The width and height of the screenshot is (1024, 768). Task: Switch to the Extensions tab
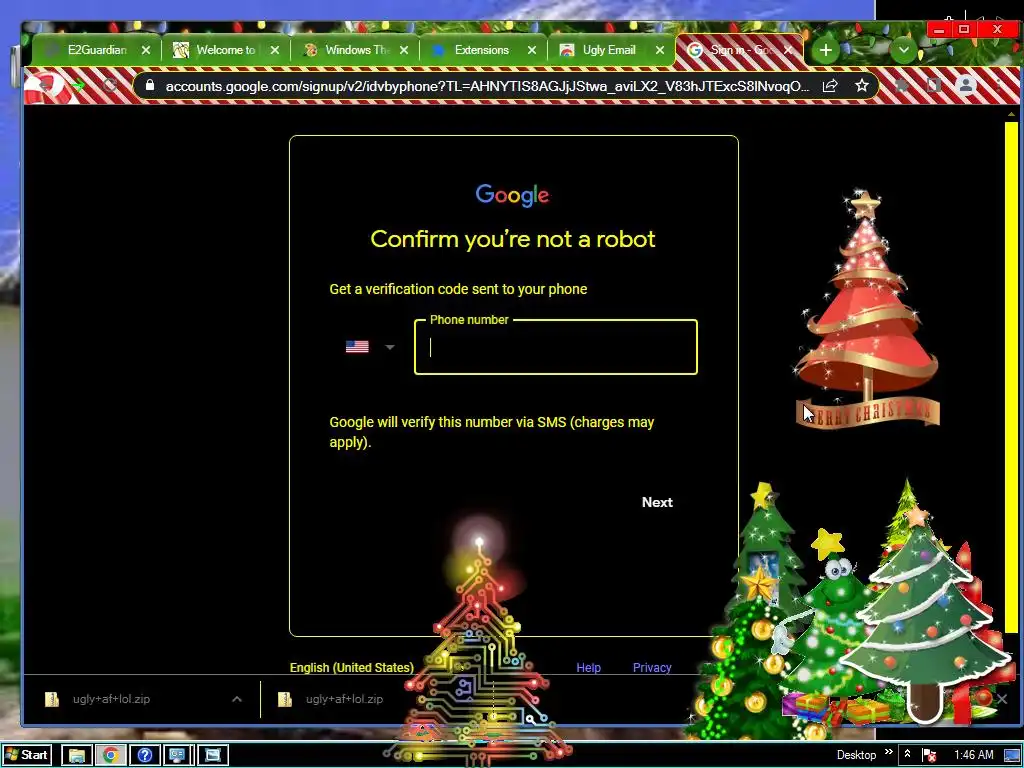pos(482,50)
